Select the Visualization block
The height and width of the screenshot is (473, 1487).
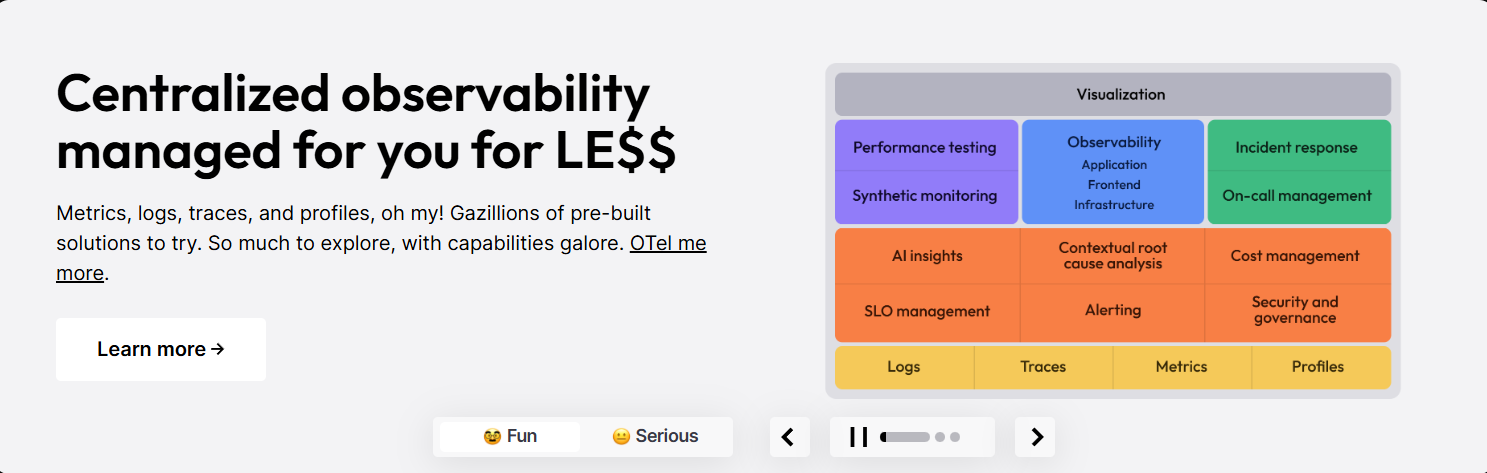coord(1113,94)
